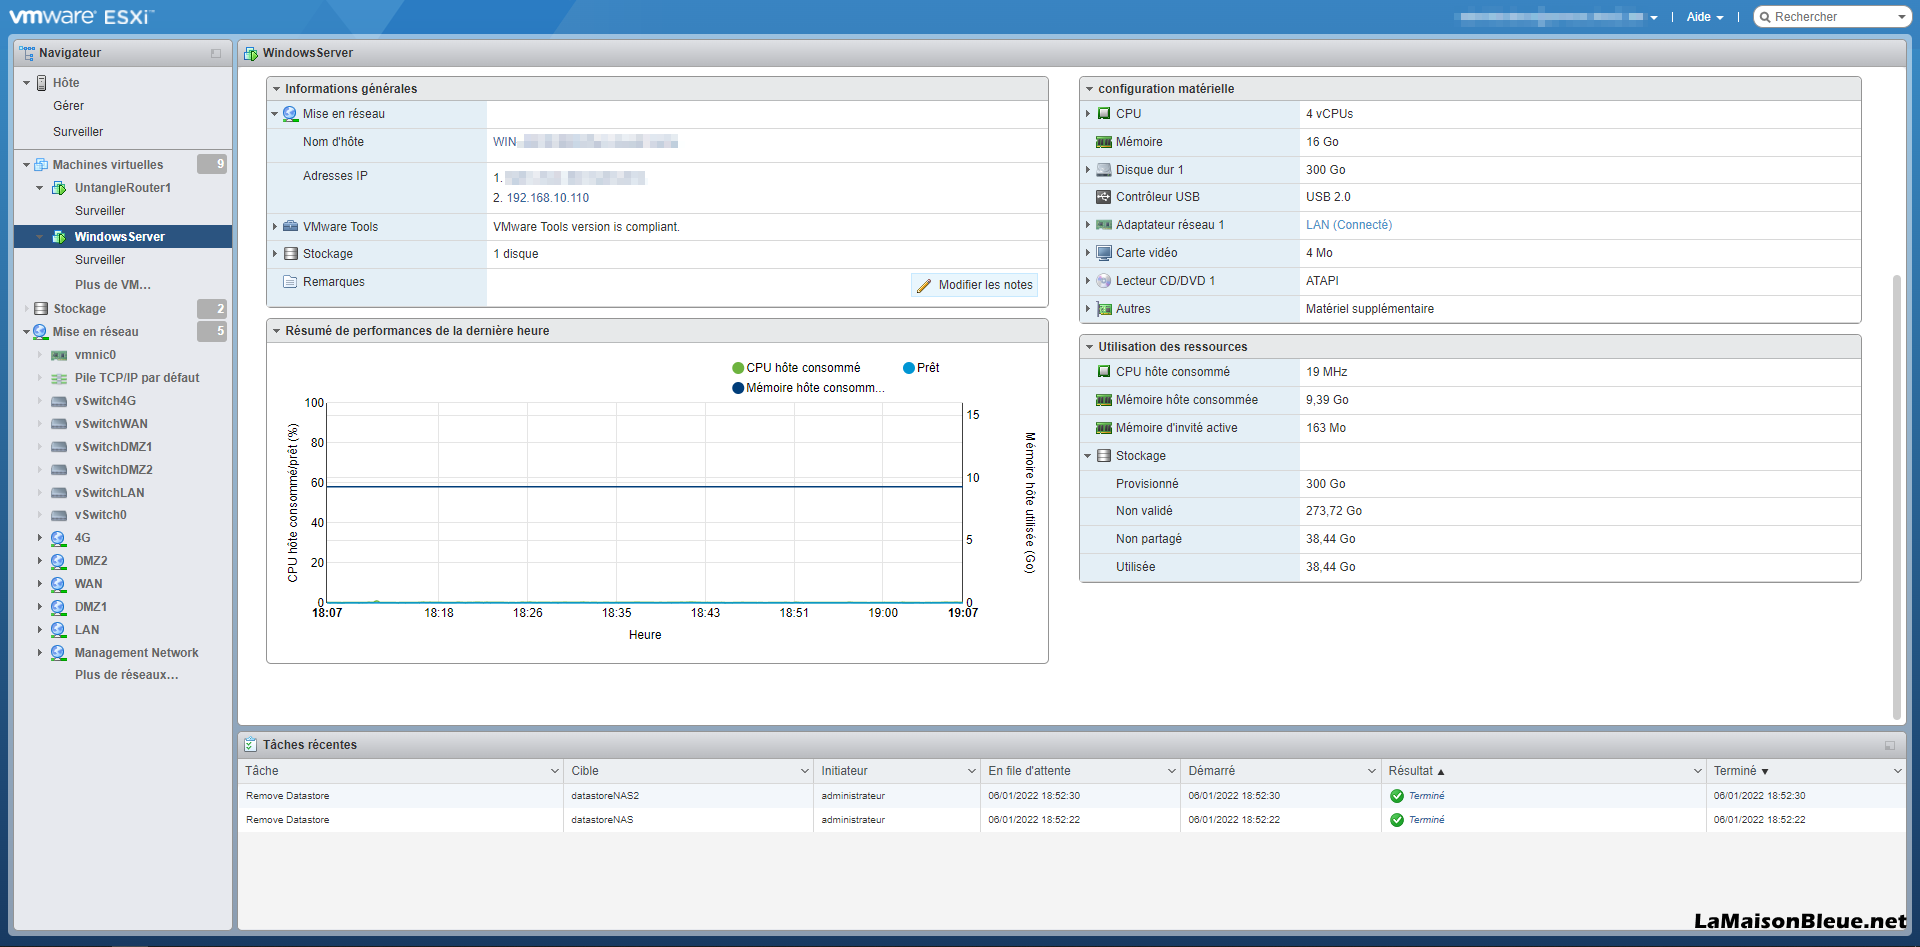The width and height of the screenshot is (1920, 947).
Task: Click the Machines virtuelles icon
Action: (x=41, y=165)
